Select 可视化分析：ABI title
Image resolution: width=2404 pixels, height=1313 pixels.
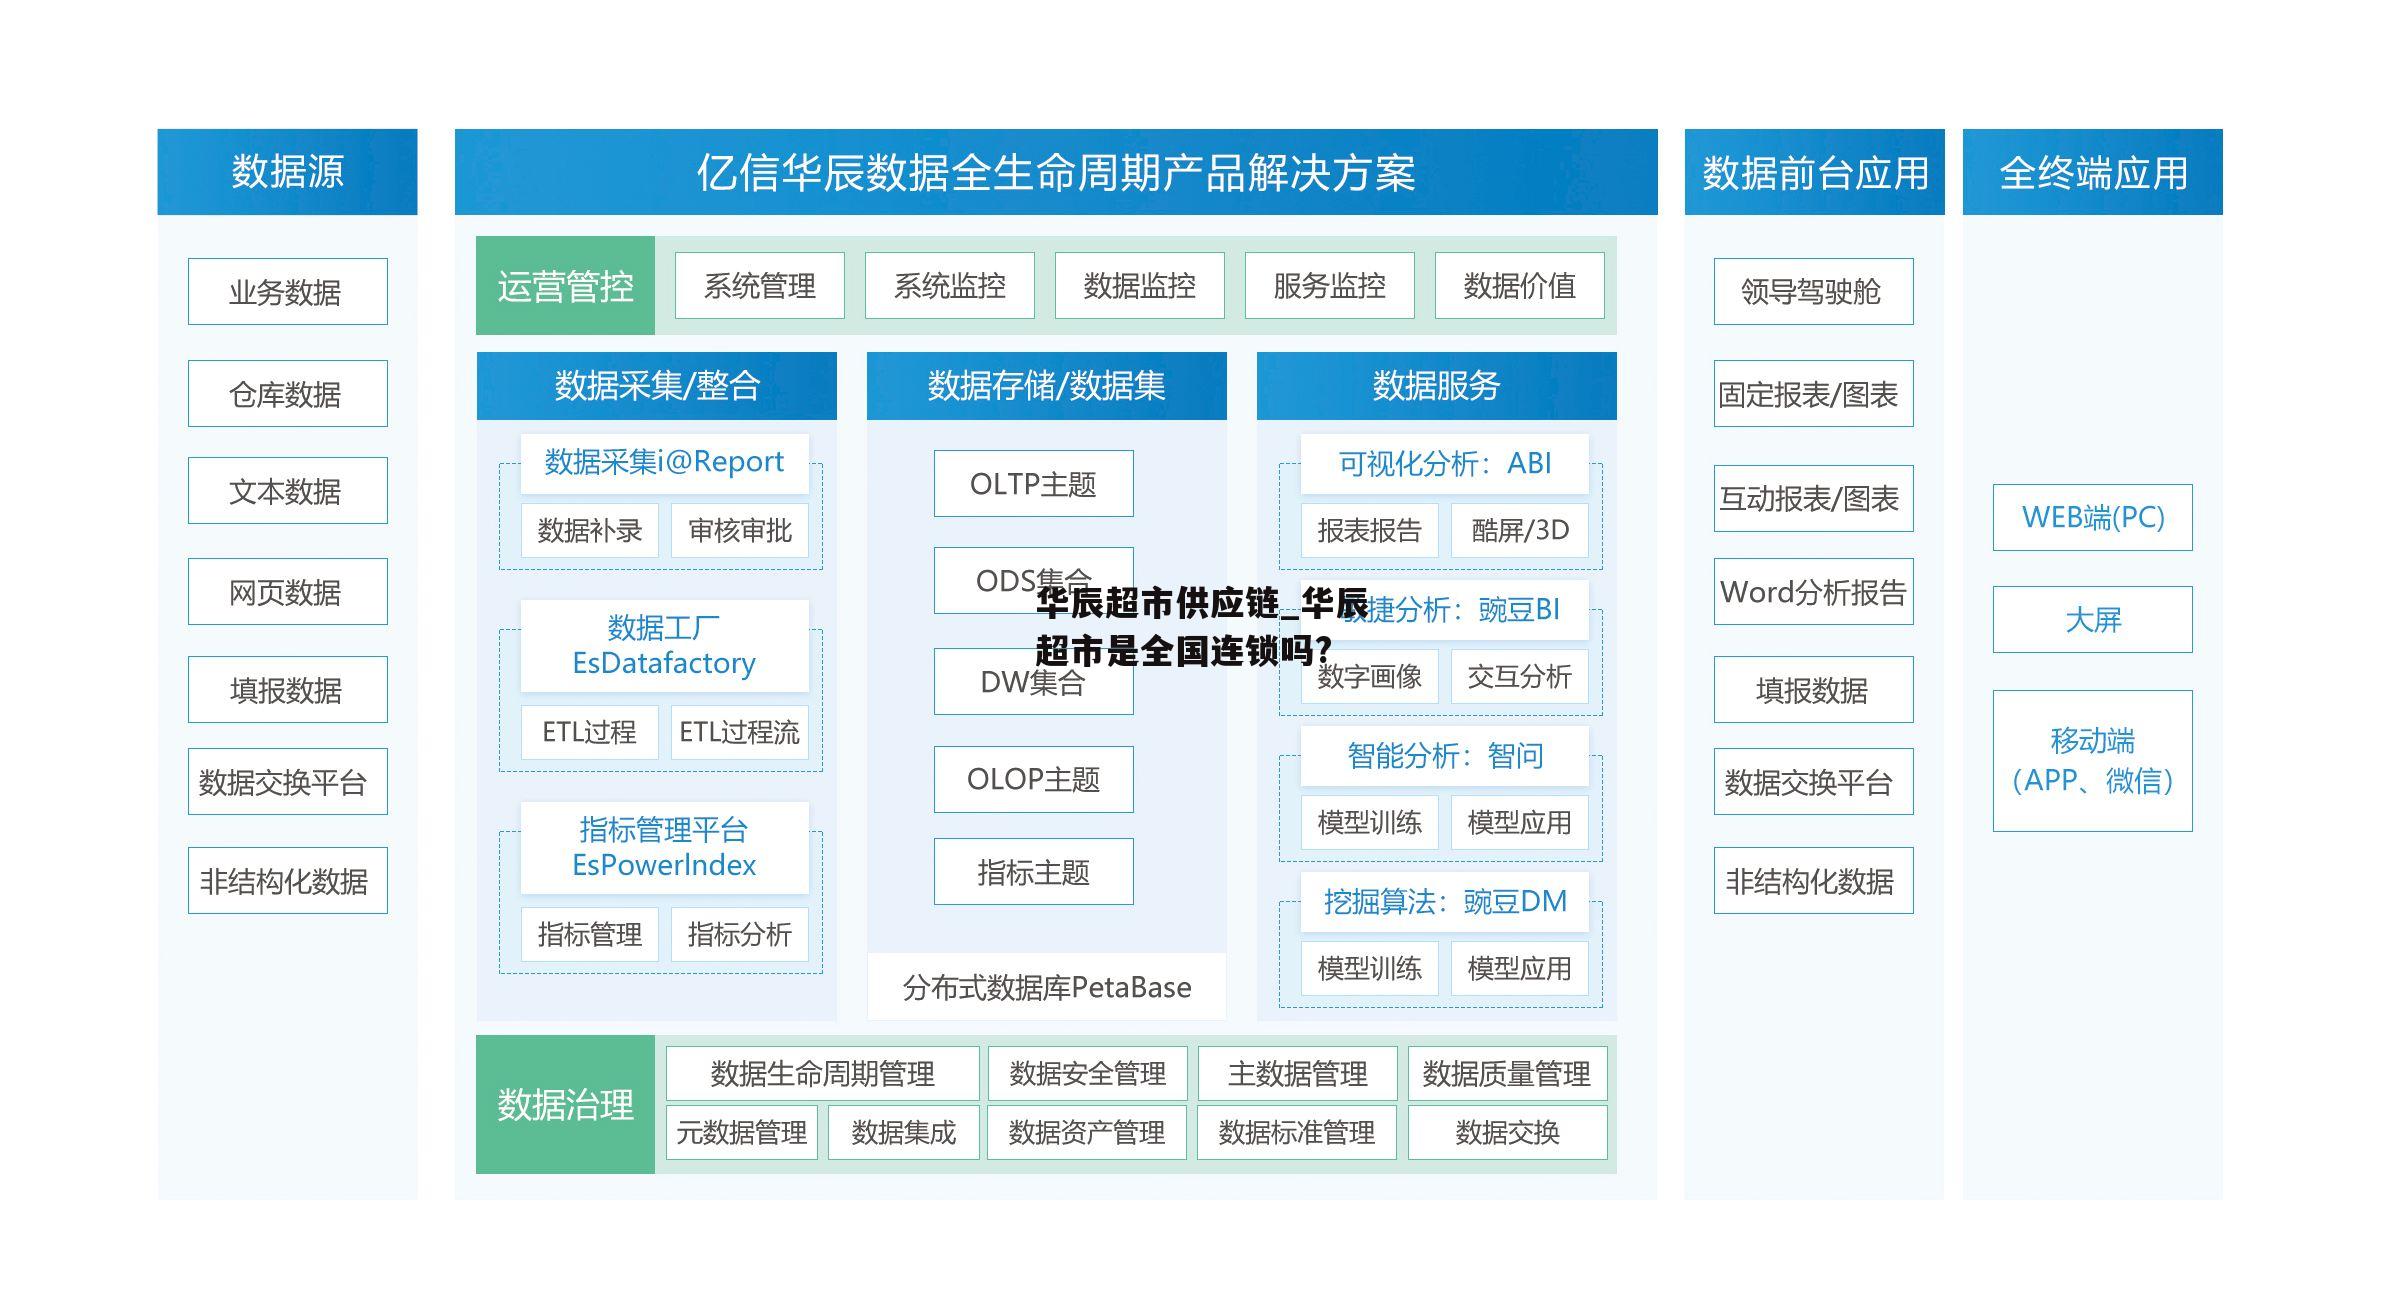1445,463
